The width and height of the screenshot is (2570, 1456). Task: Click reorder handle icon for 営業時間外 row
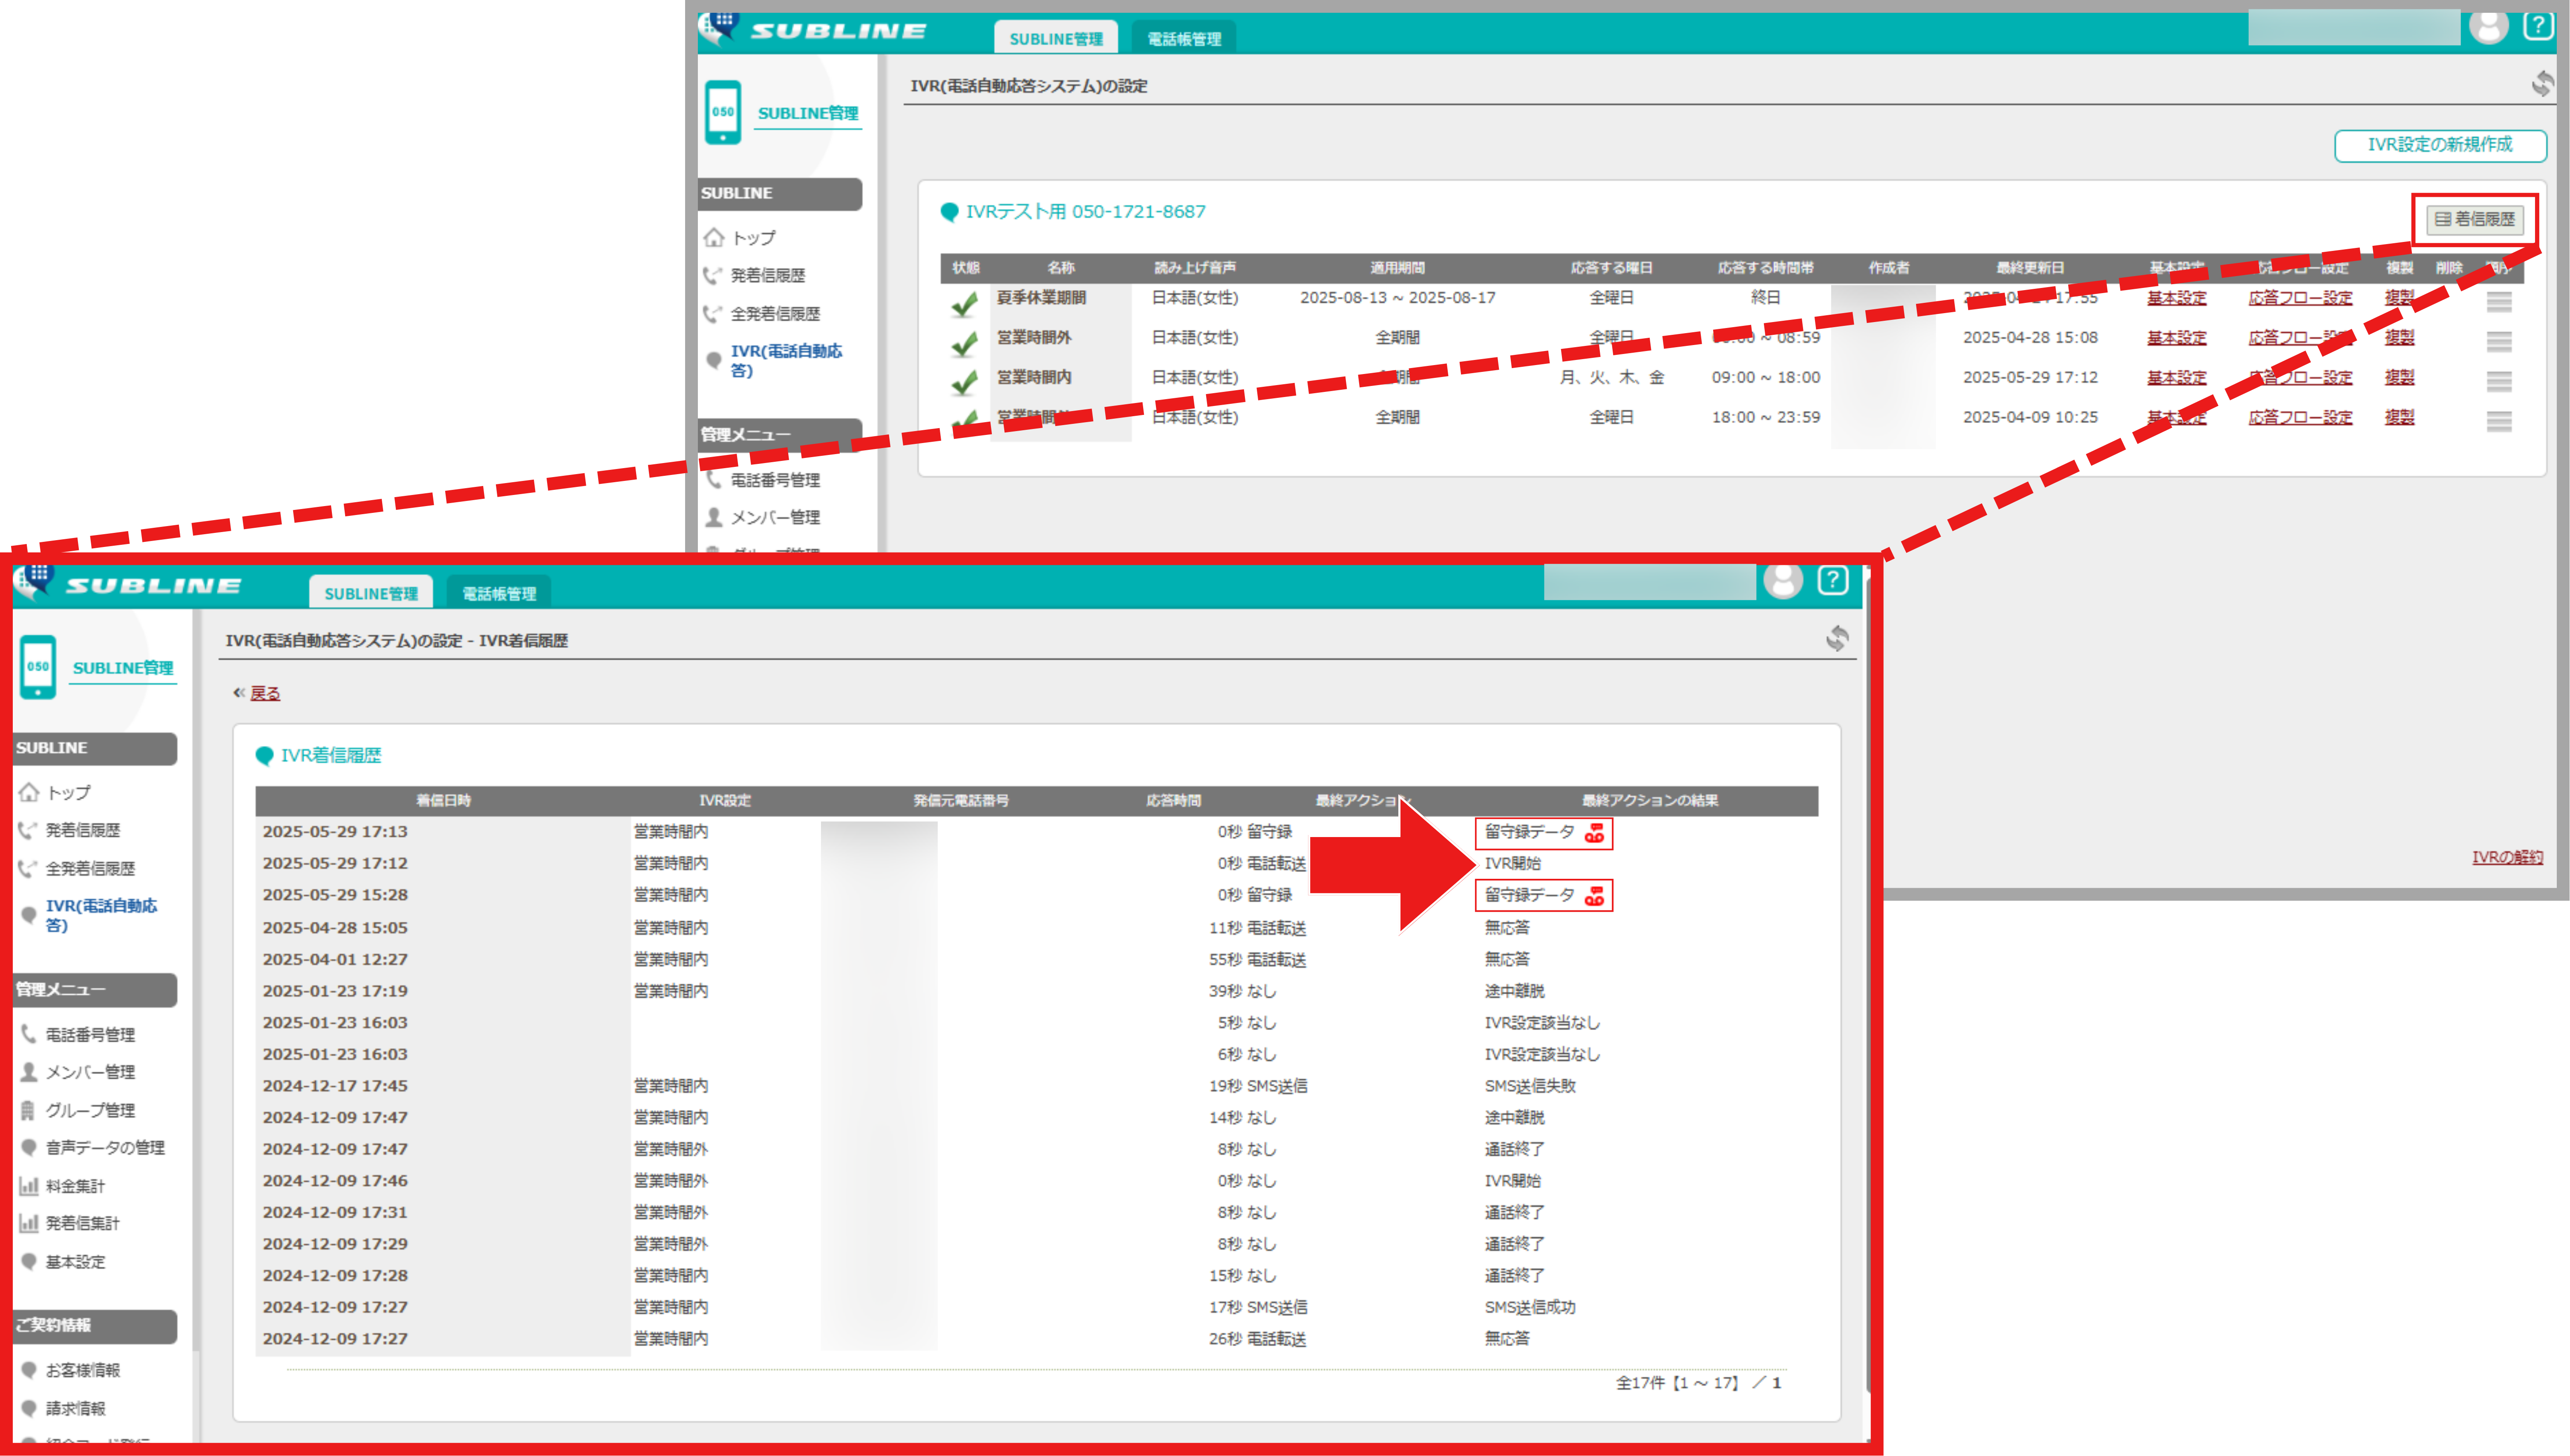2499,341
